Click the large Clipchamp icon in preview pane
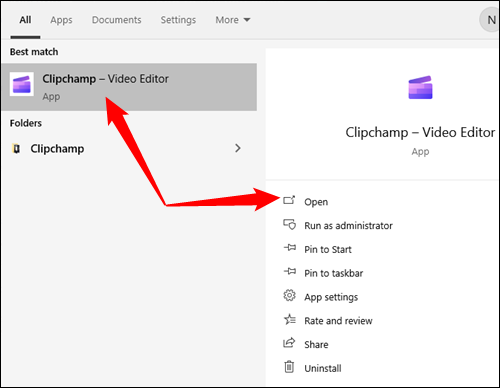Screen dimensions: 500x388 (420, 88)
